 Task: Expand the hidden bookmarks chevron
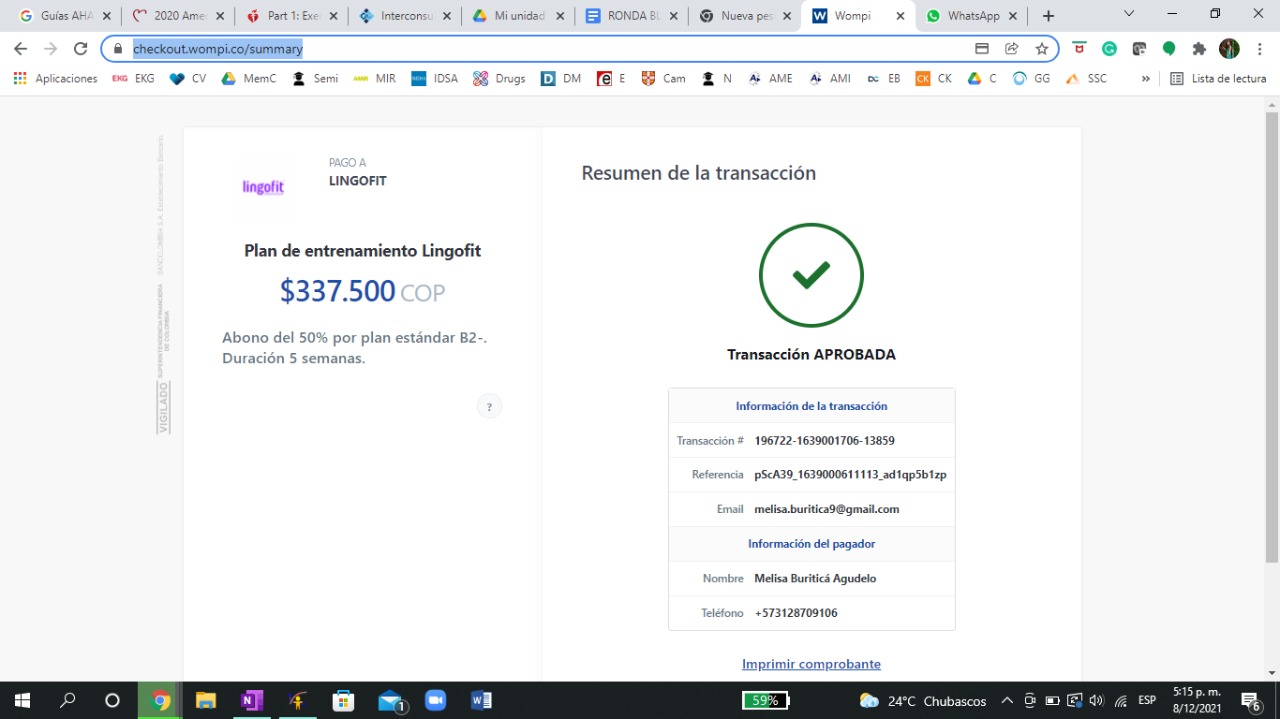1146,78
